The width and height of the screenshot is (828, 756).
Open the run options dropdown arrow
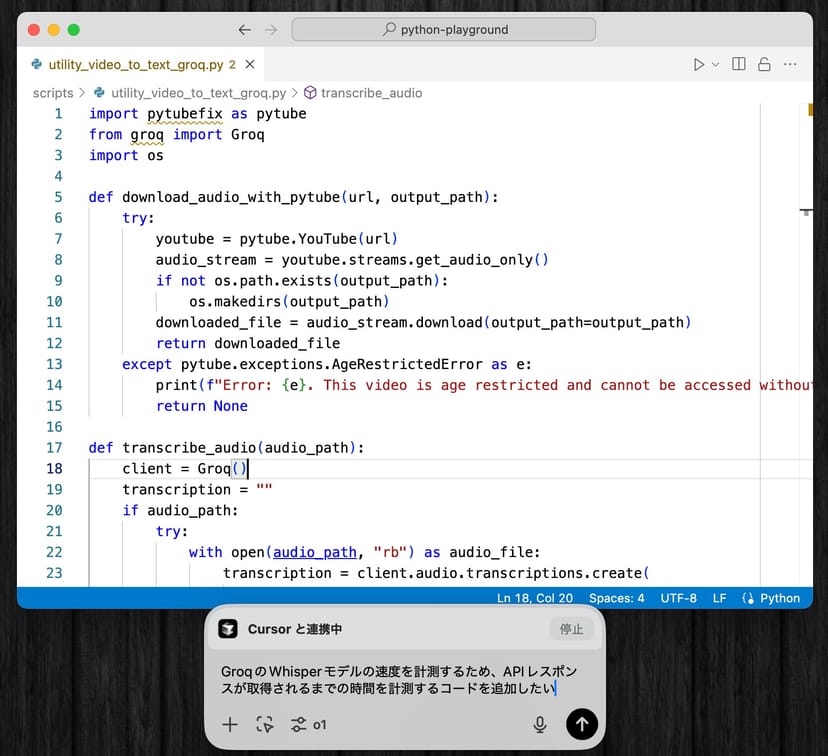pos(715,64)
